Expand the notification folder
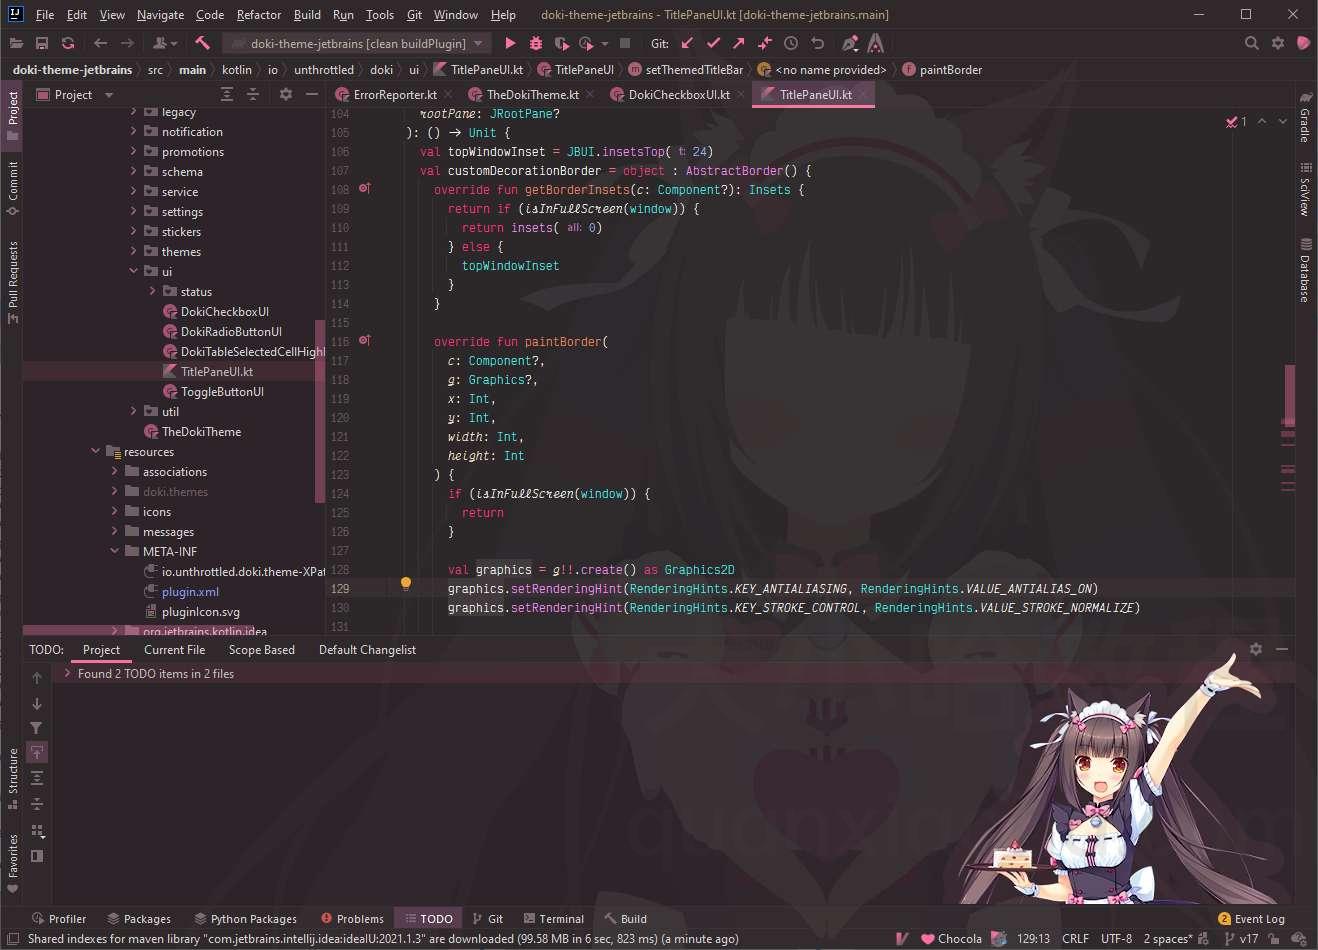 click(134, 131)
